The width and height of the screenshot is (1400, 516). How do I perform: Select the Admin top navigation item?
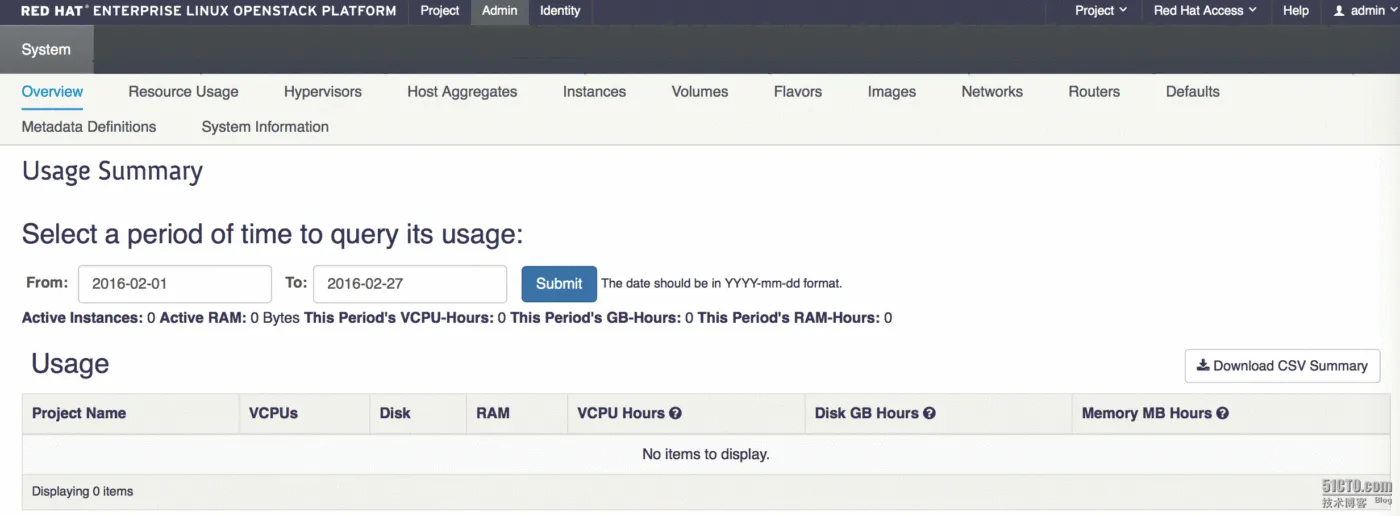500,10
